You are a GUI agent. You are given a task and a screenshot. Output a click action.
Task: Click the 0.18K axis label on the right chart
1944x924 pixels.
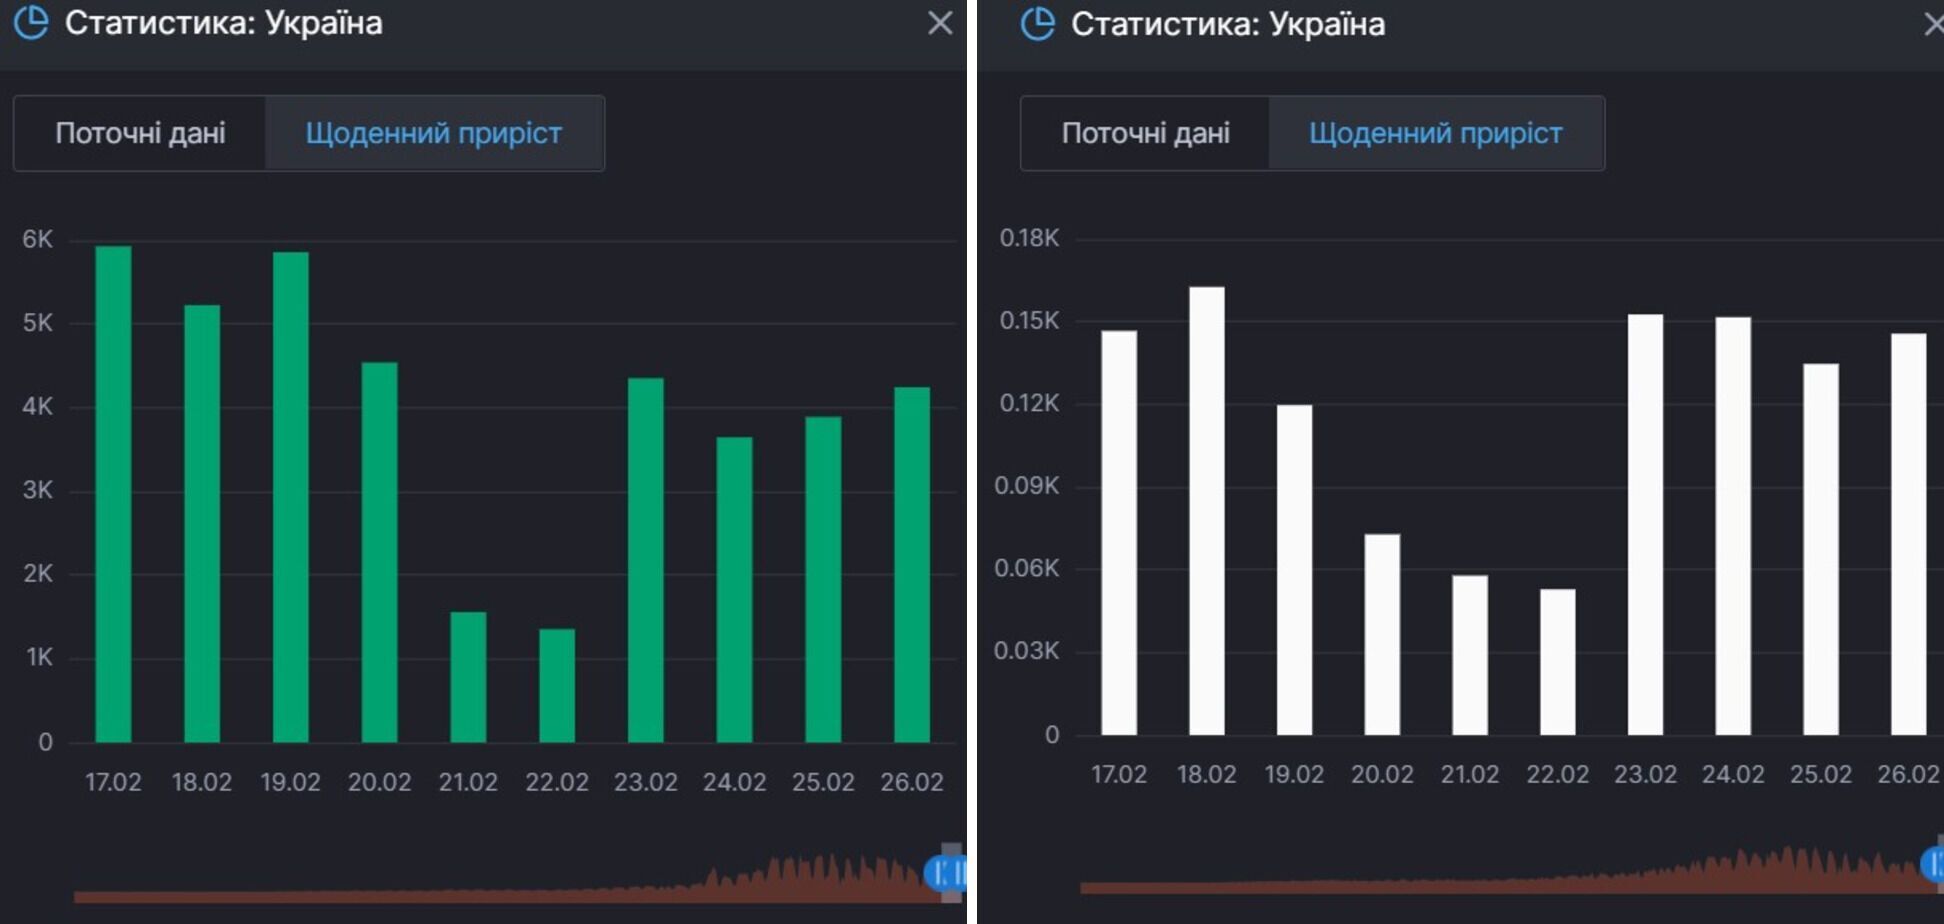coord(1030,238)
